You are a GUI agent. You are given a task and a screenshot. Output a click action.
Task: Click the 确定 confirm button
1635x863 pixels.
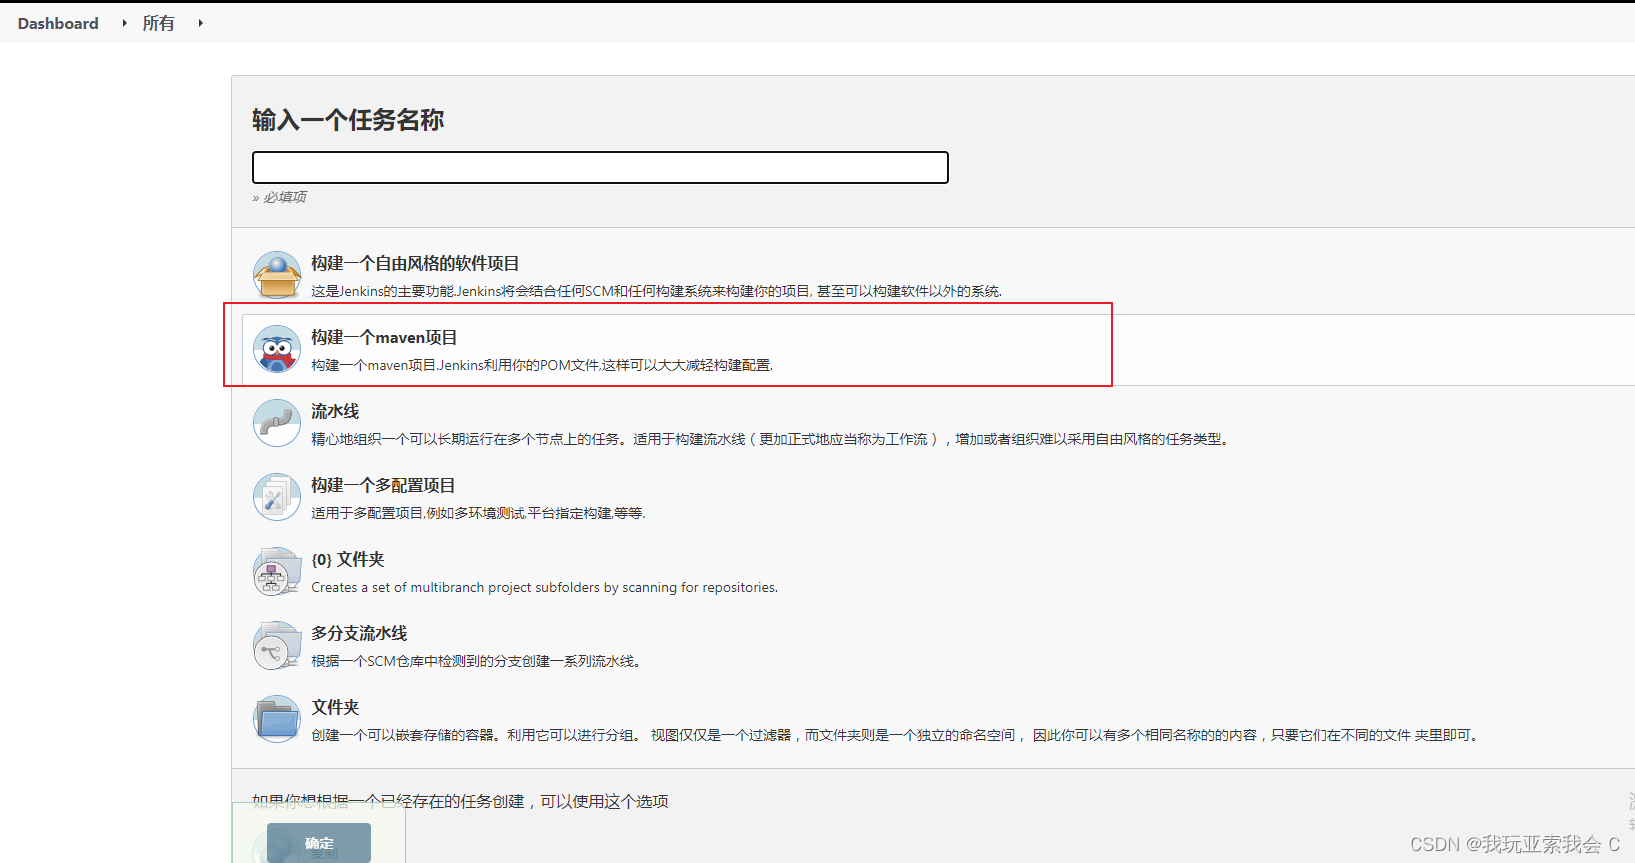pos(319,843)
